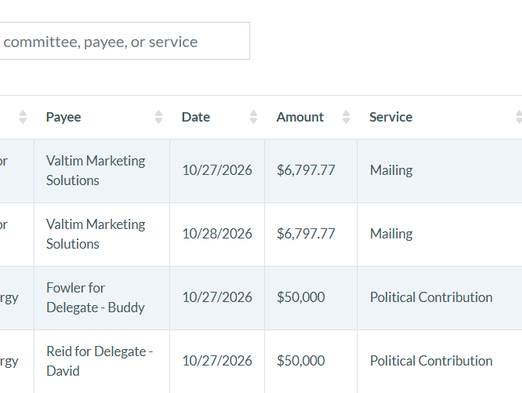
Task: Click Mailing service in the 10/28/2026 row
Action: pyautogui.click(x=391, y=234)
